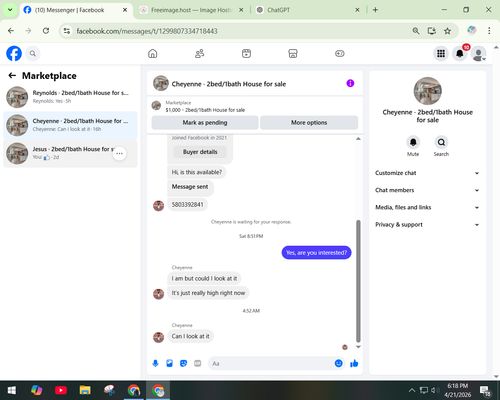Open Buyer details button
The width and height of the screenshot is (500, 400).
[200, 152]
